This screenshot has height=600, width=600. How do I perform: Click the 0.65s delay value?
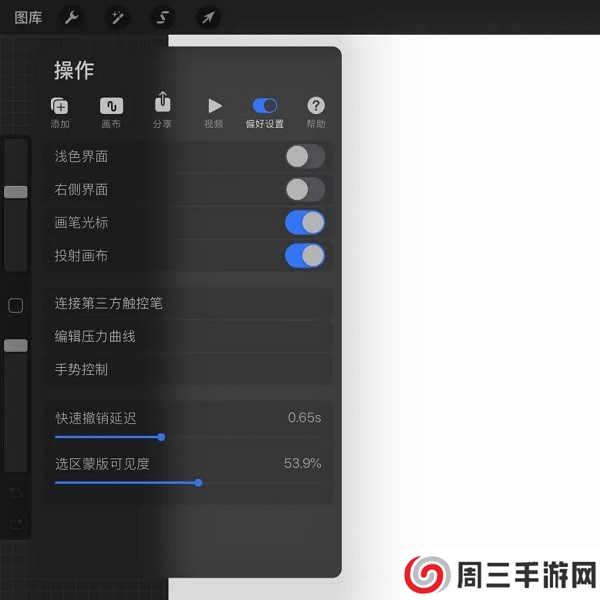tap(304, 417)
